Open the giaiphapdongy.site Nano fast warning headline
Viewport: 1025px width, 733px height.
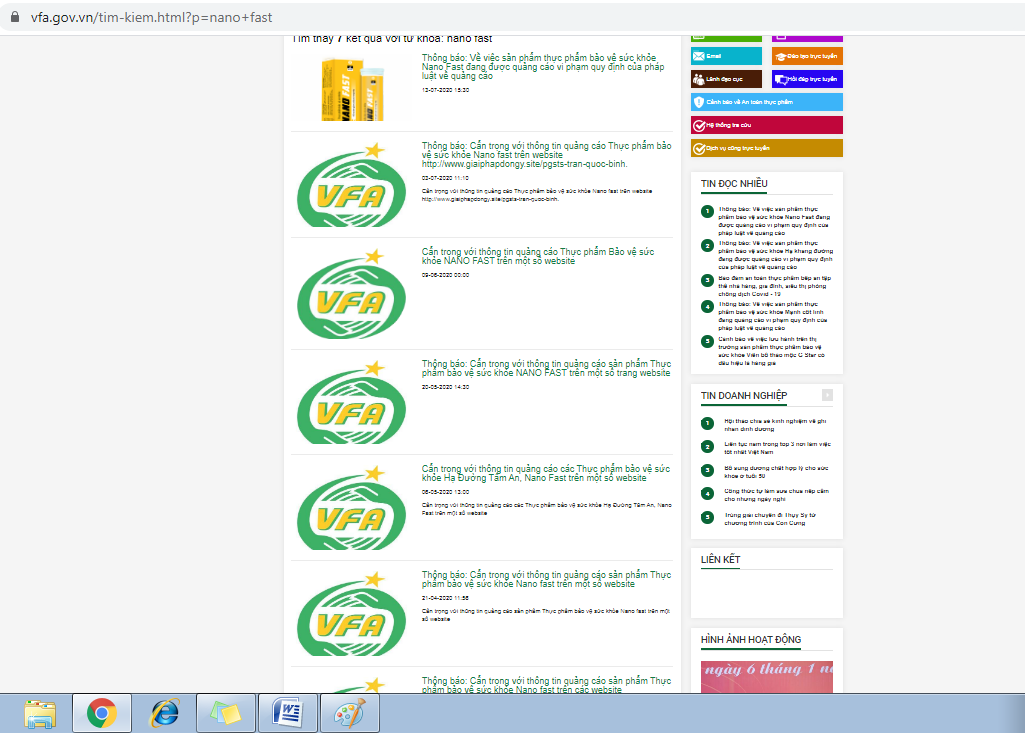pyautogui.click(x=546, y=154)
